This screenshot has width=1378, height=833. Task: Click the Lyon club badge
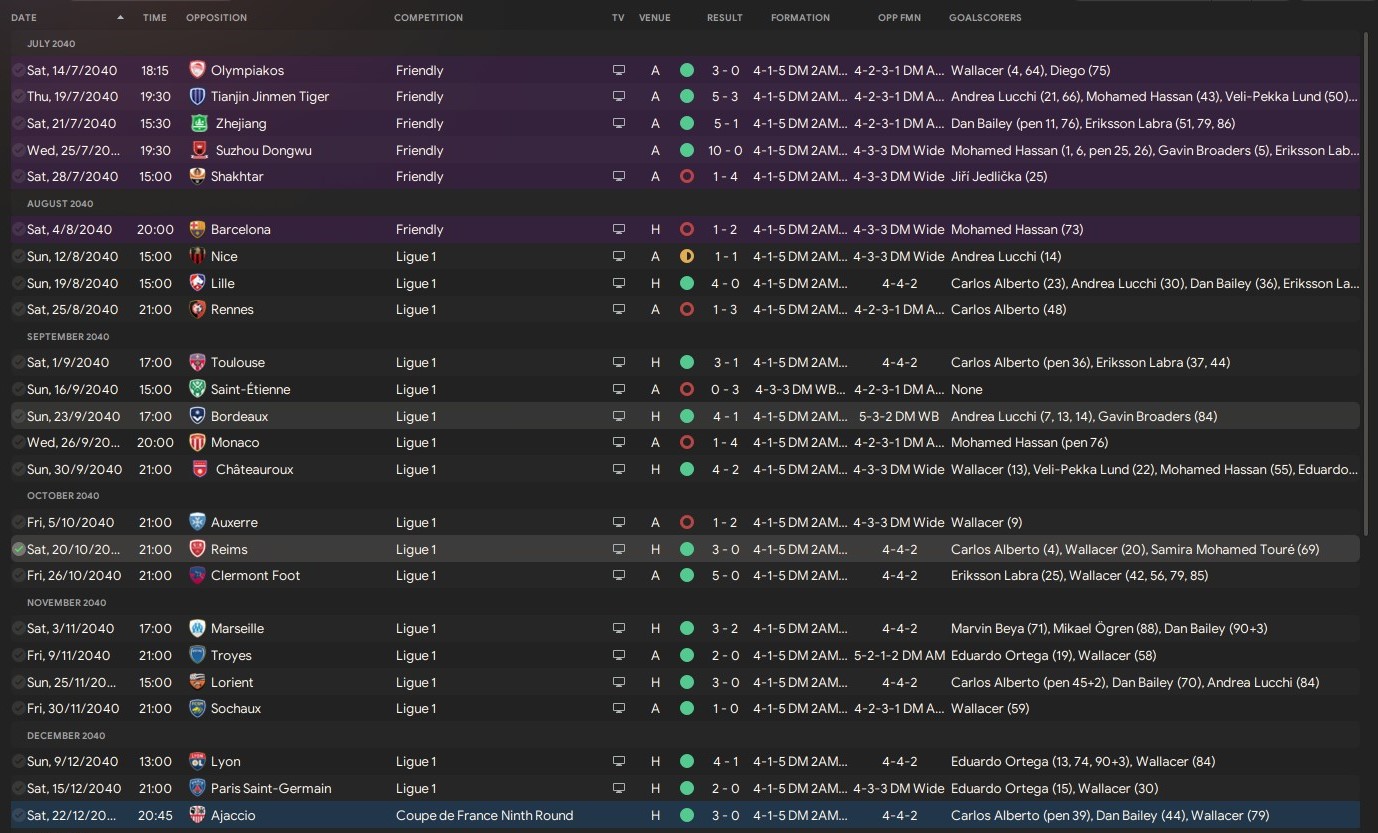pos(197,761)
